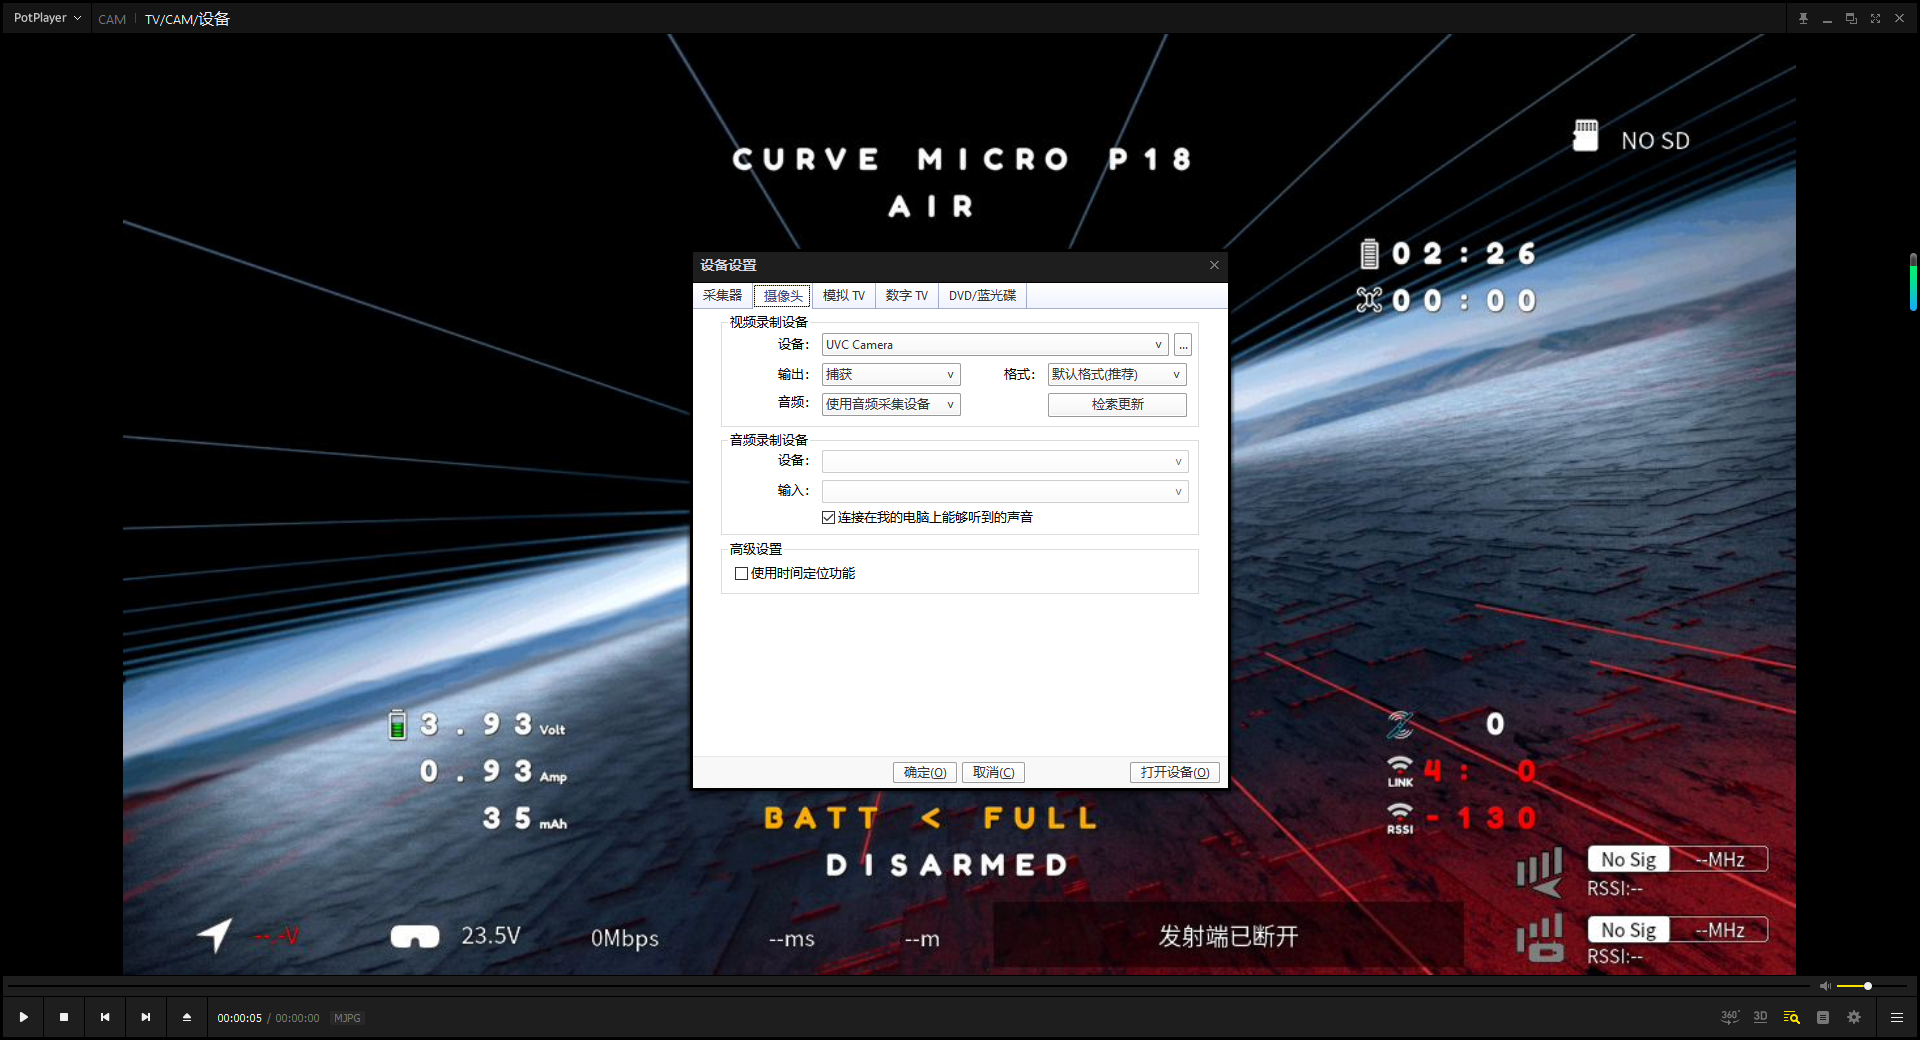Viewport: 1920px width, 1040px height.
Task: Cancel with the 取消(C) button
Action: 993,772
